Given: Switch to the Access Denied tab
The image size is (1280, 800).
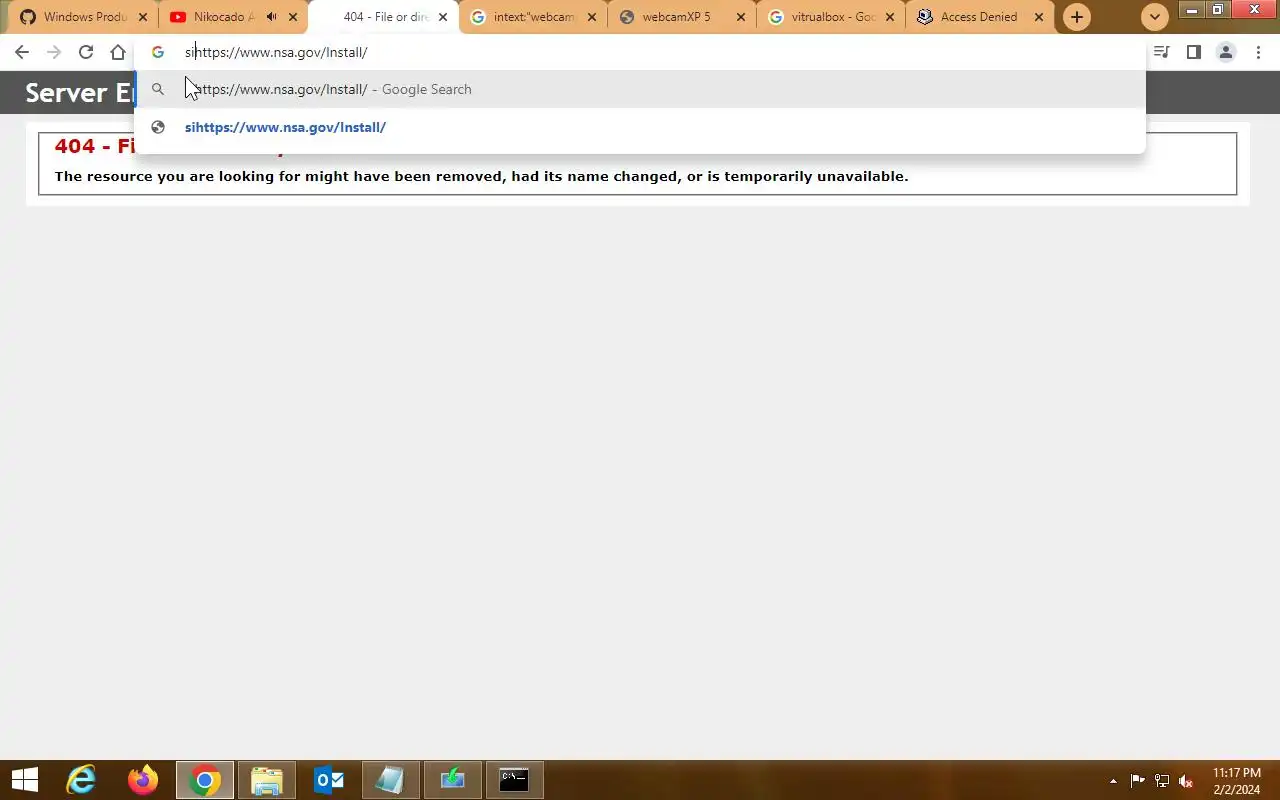Looking at the screenshot, I should (x=979, y=17).
